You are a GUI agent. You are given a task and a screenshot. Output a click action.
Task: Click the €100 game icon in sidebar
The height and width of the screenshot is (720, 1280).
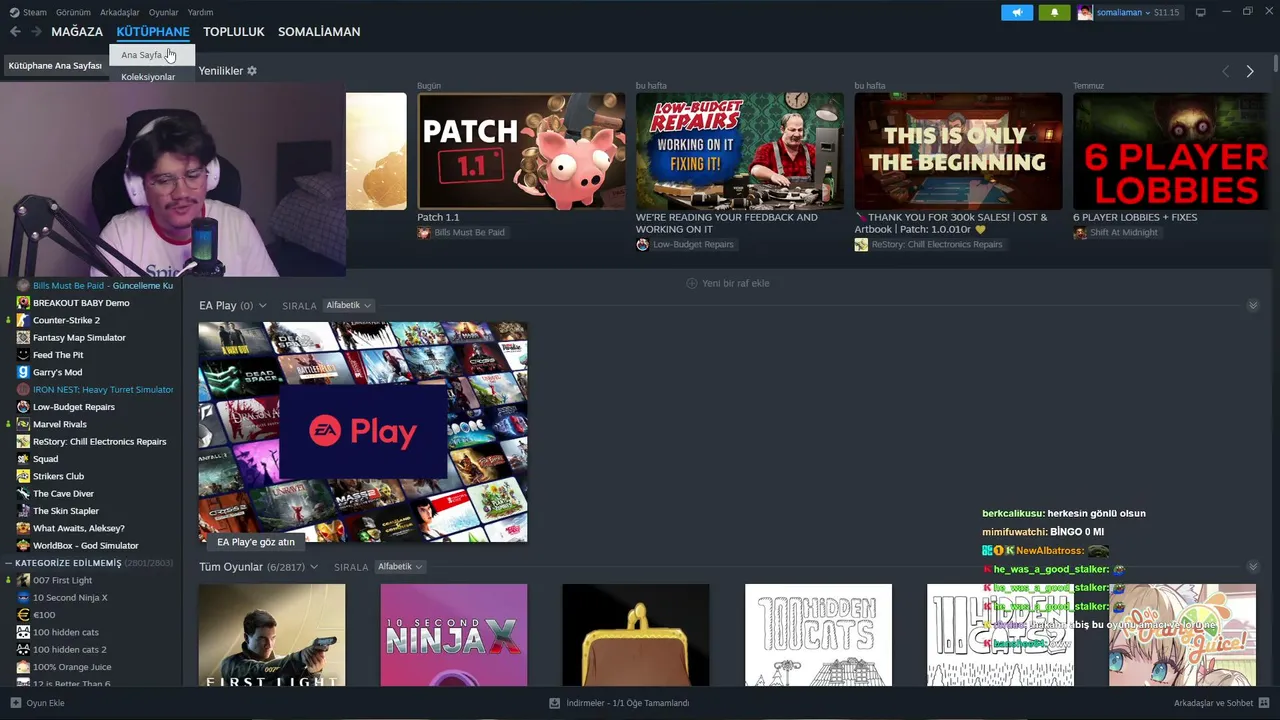point(23,615)
